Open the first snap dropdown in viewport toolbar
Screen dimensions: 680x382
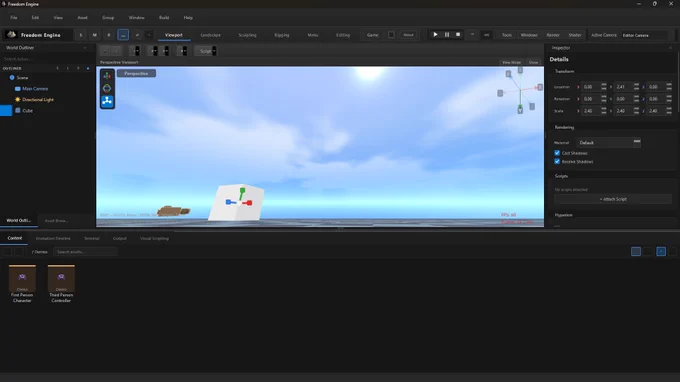coord(135,51)
